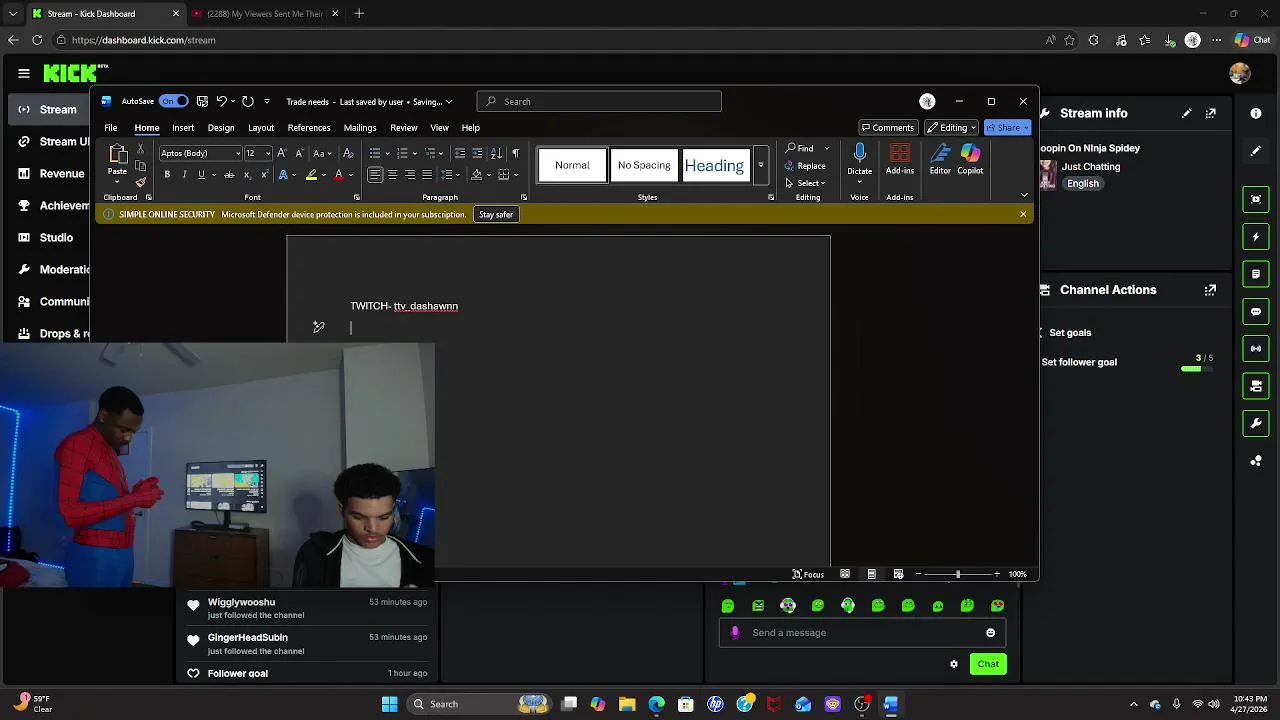This screenshot has width=1280, height=720.
Task: Apply the No Spacing style
Action: (x=644, y=165)
